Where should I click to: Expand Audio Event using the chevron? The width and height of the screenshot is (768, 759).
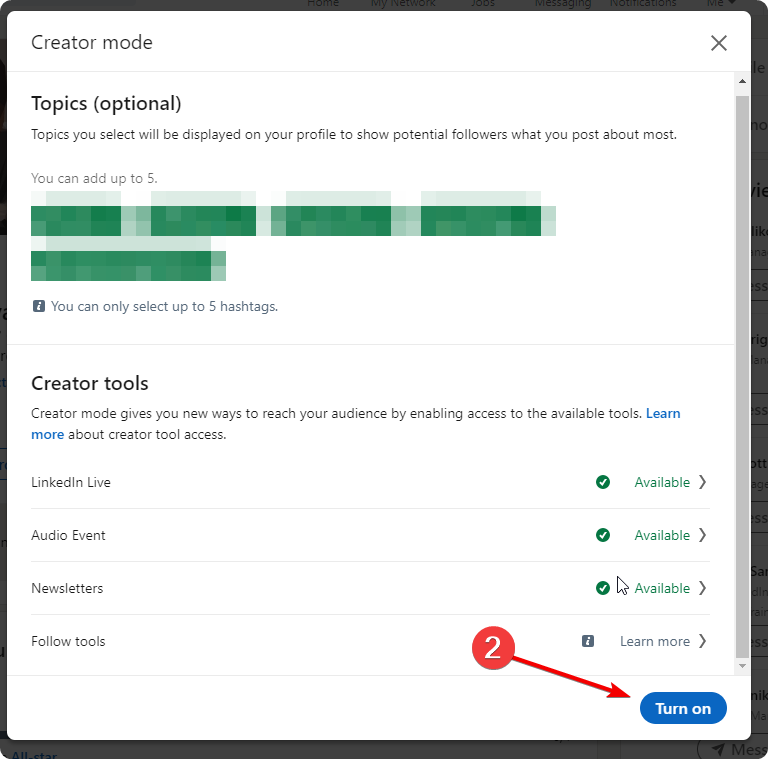(x=702, y=535)
